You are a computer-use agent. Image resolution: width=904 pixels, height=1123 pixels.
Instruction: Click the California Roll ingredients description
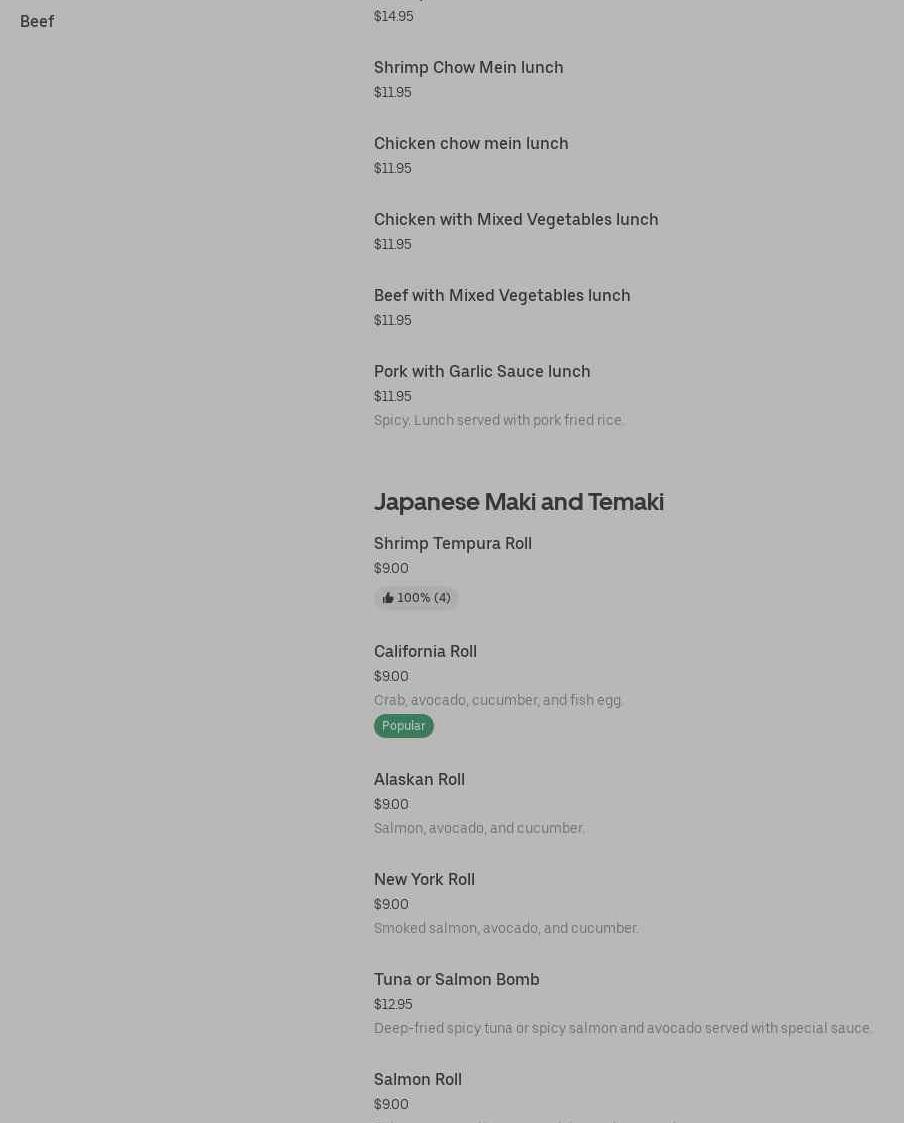[498, 700]
